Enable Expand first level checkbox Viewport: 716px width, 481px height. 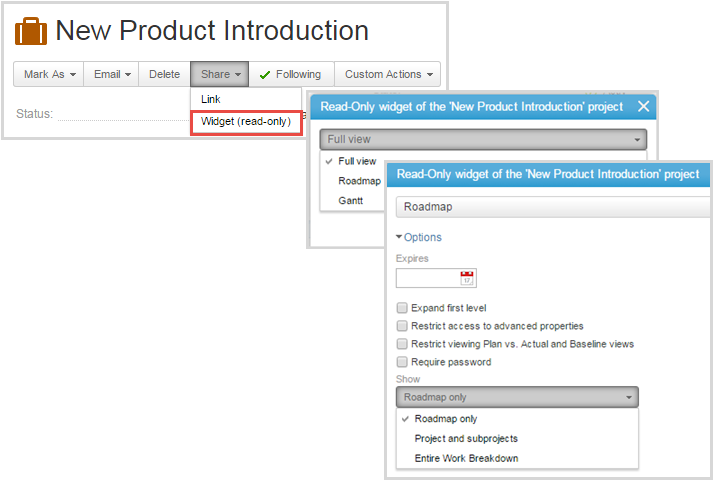click(x=402, y=308)
